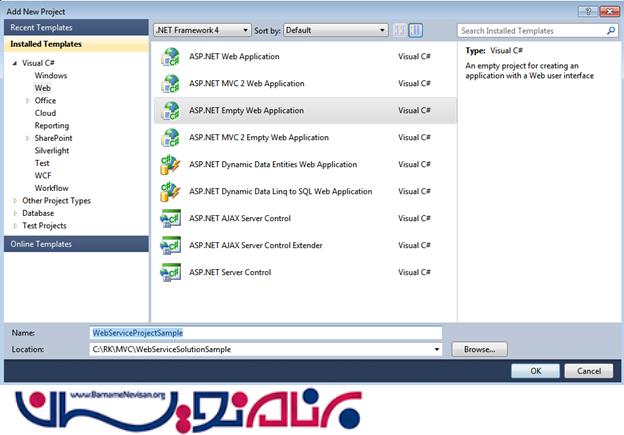Collapse the Visual C# tree node
Viewport: 624px width, 435px height.
tap(15, 63)
